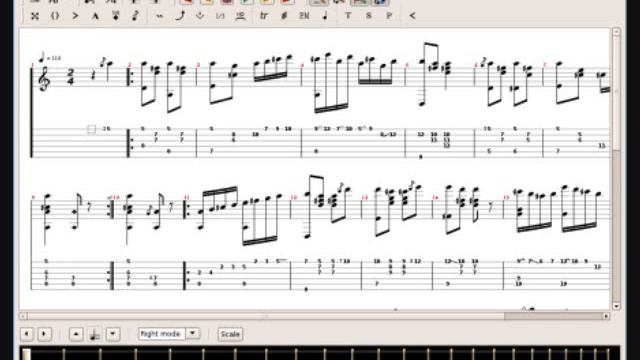Toggle palm mute (PM) effect
Image resolution: width=640 pixels, height=360 pixels.
[x=304, y=16]
